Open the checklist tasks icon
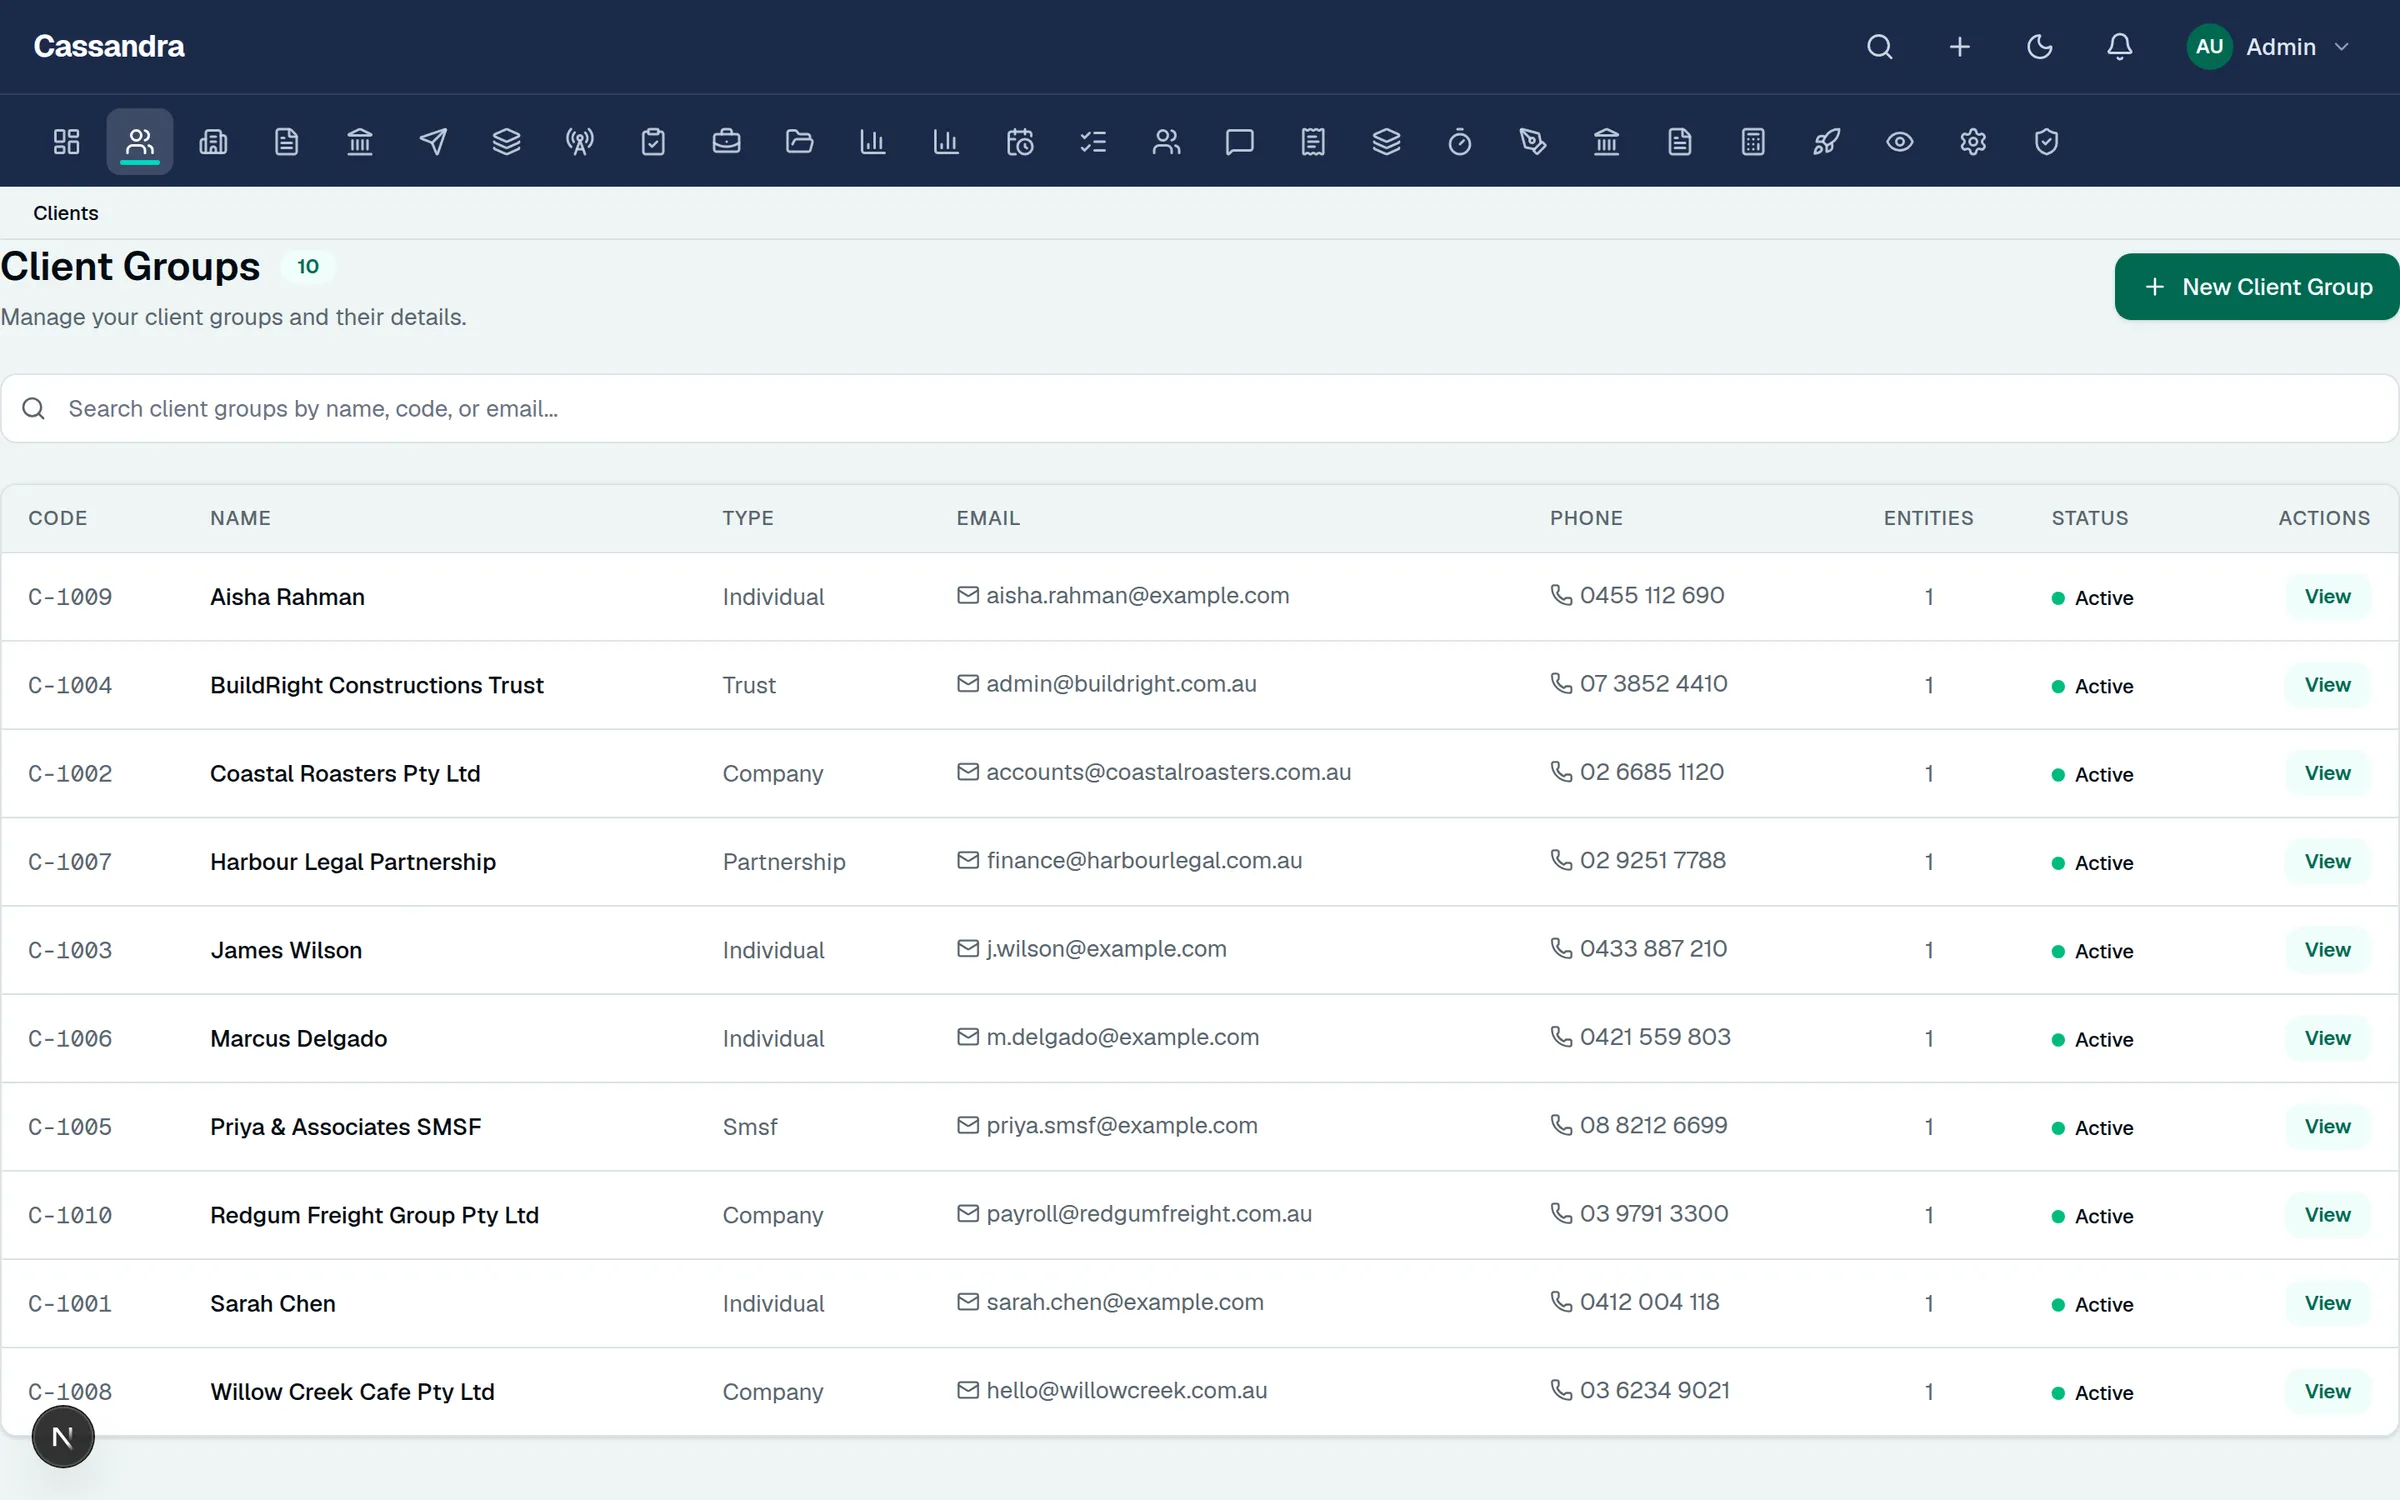2400x1500 pixels. (1093, 142)
